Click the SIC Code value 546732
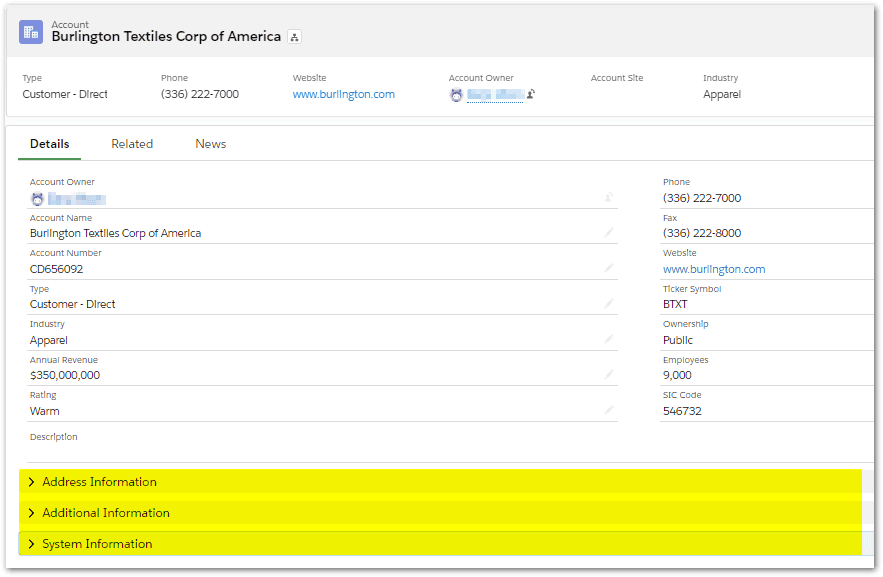The height and width of the screenshot is (577, 883). tap(682, 411)
